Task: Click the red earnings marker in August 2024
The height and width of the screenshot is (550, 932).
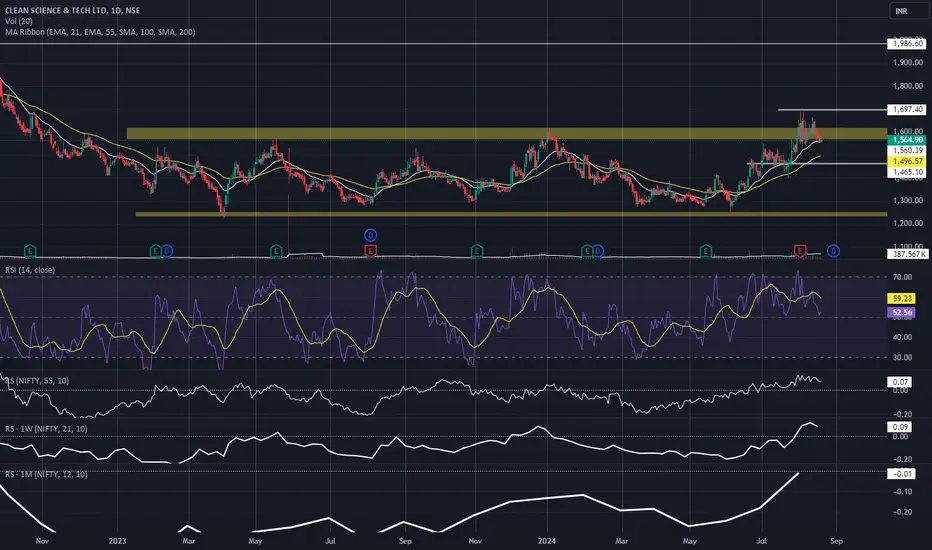Action: 800,252
